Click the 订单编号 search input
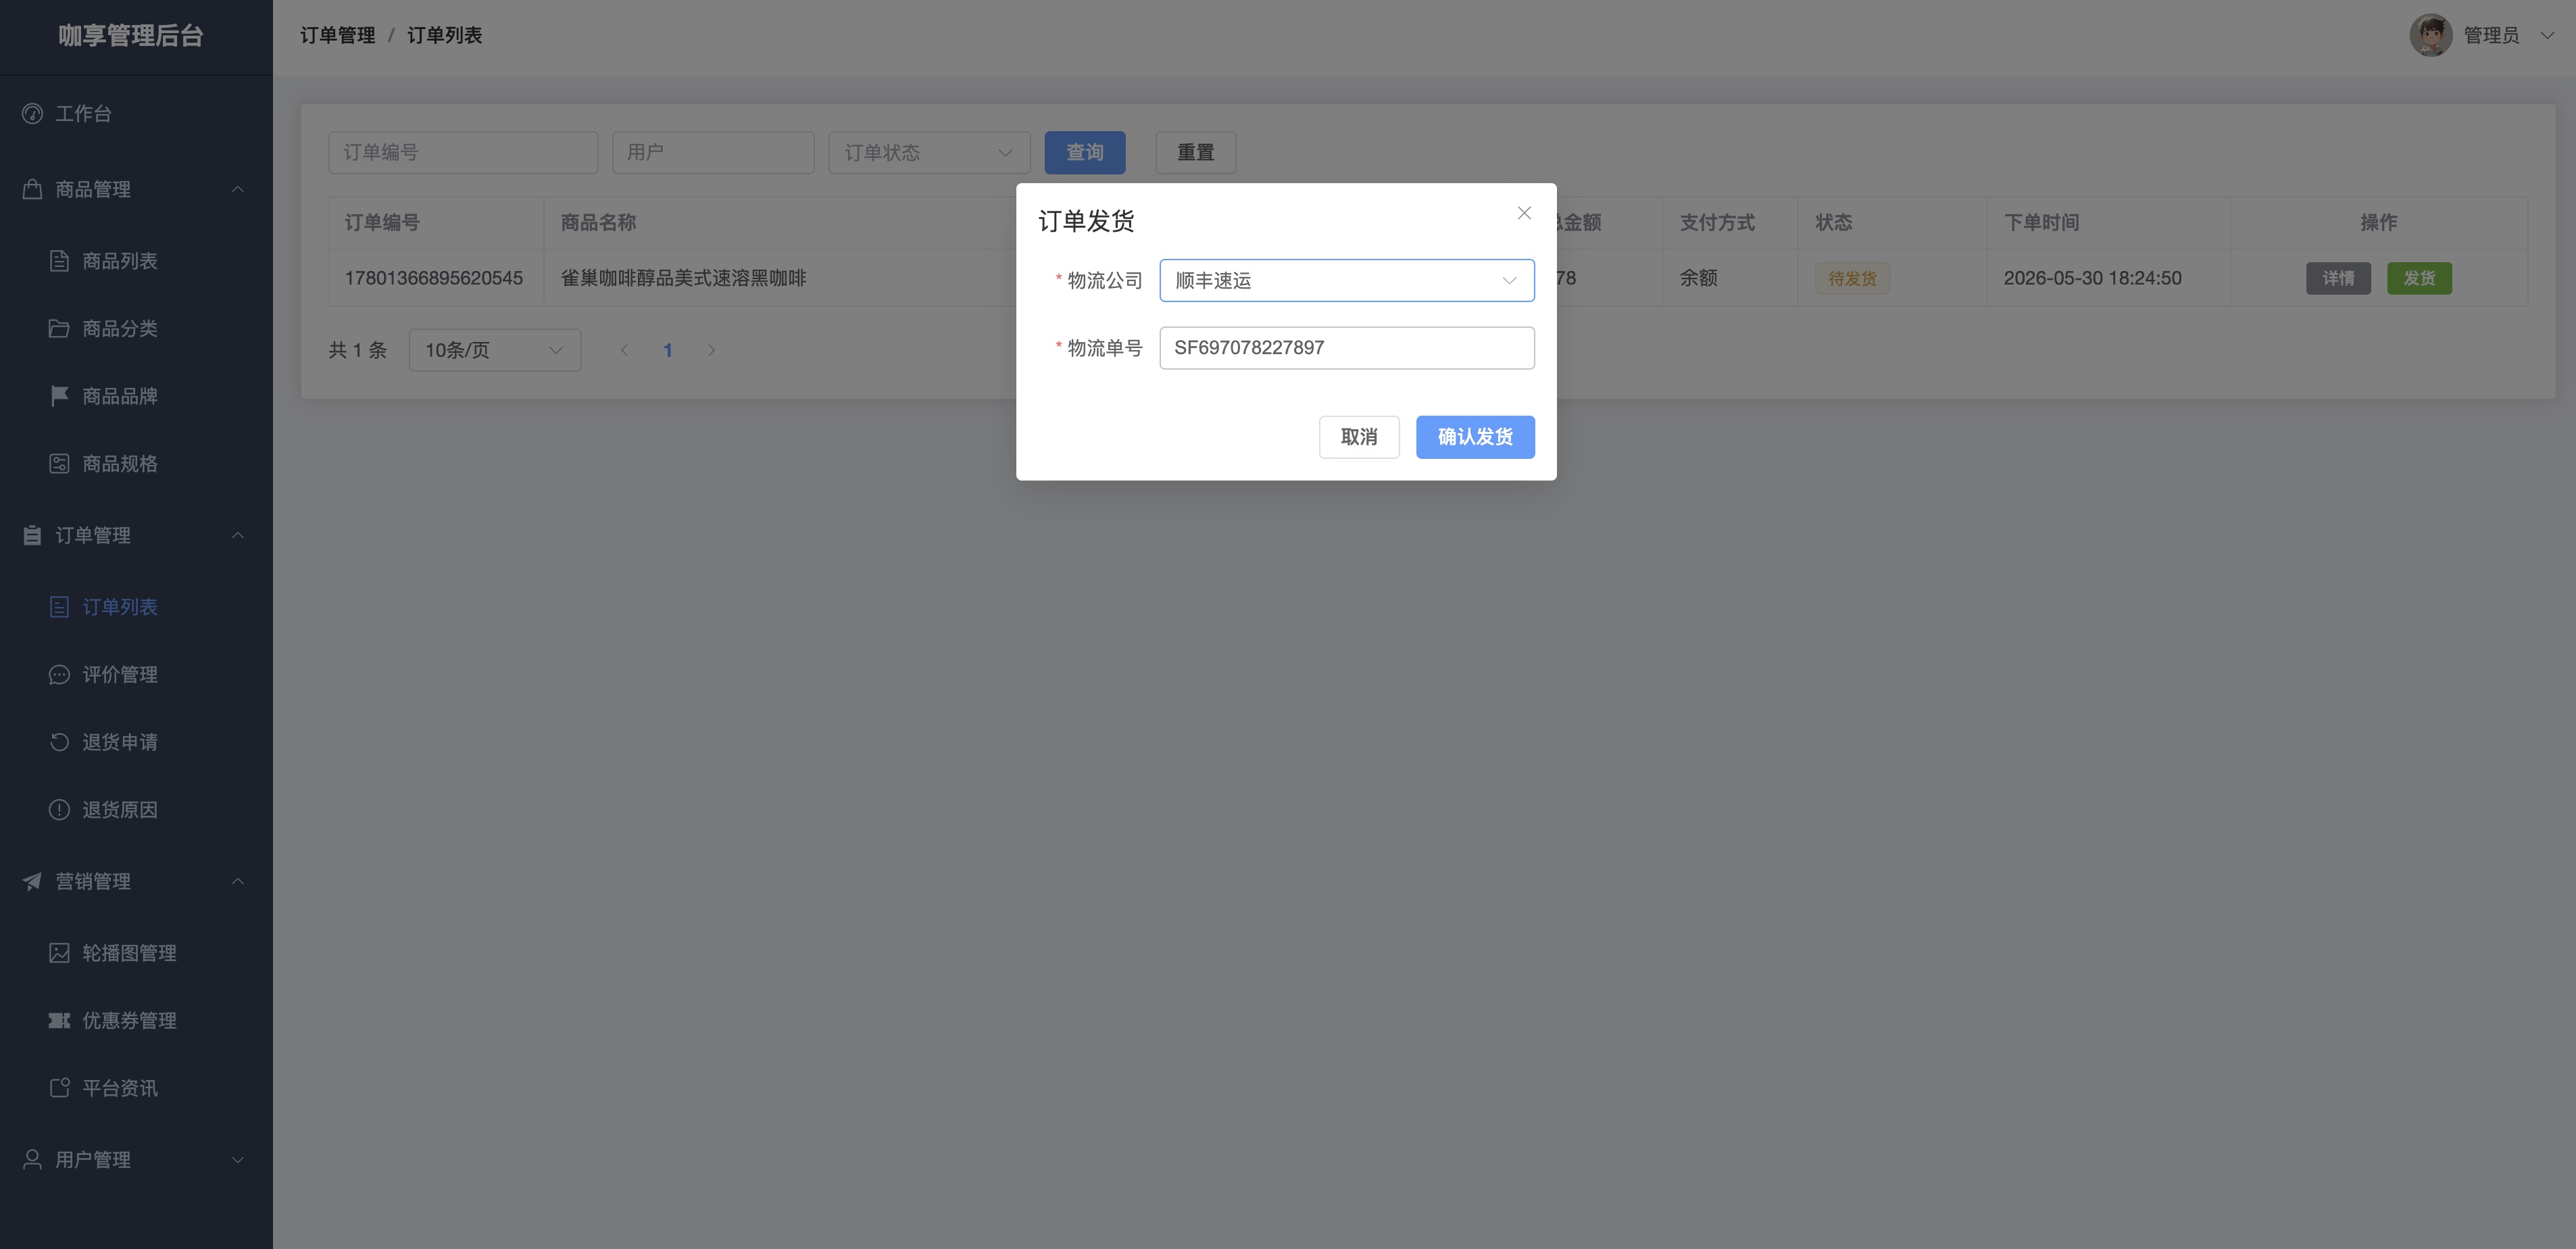The image size is (2576, 1249). click(x=463, y=152)
